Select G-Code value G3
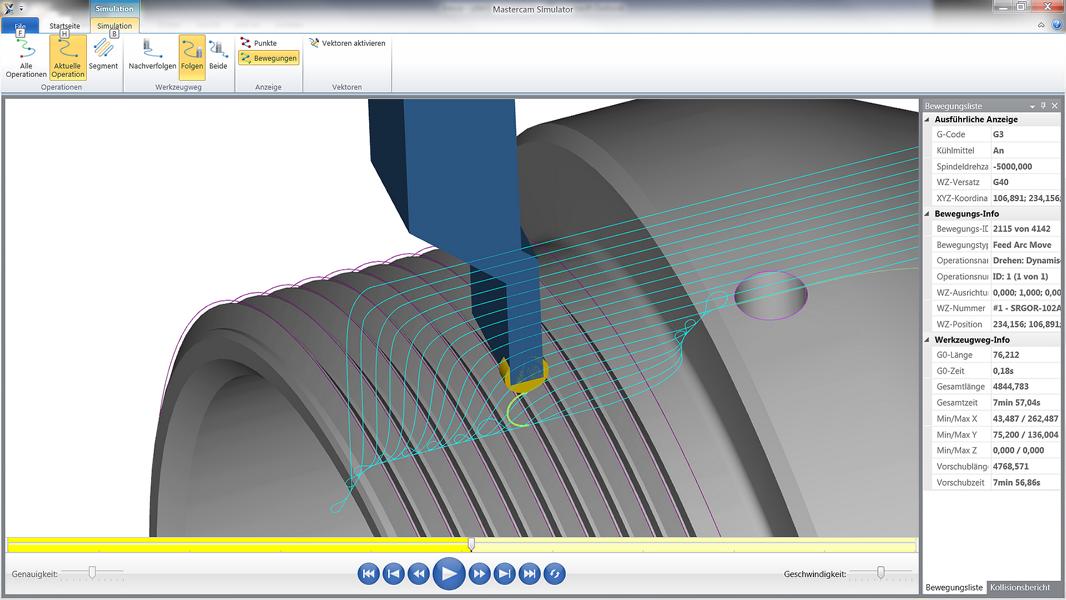Viewport: 1066px width, 600px height. point(998,135)
